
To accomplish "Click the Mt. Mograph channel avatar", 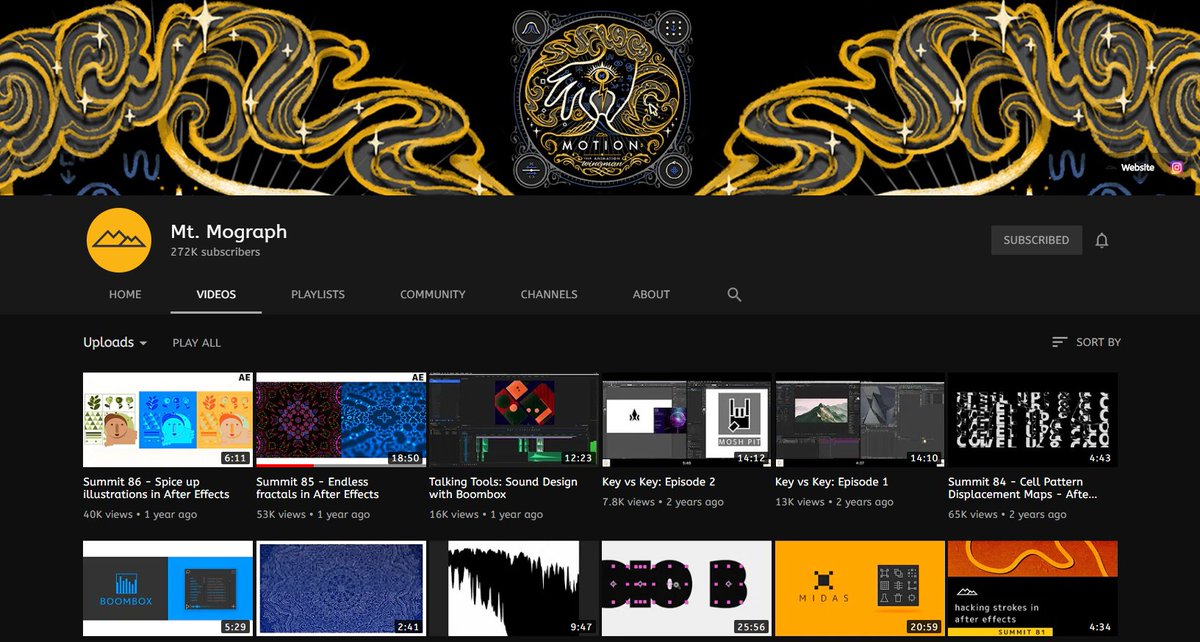I will [x=118, y=241].
